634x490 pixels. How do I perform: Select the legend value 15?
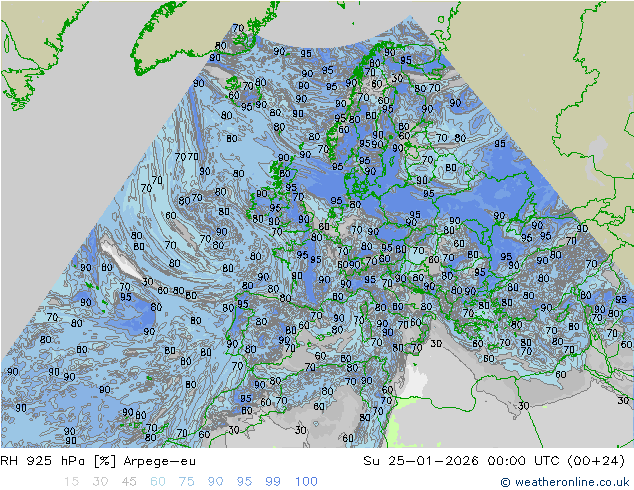pos(71,482)
